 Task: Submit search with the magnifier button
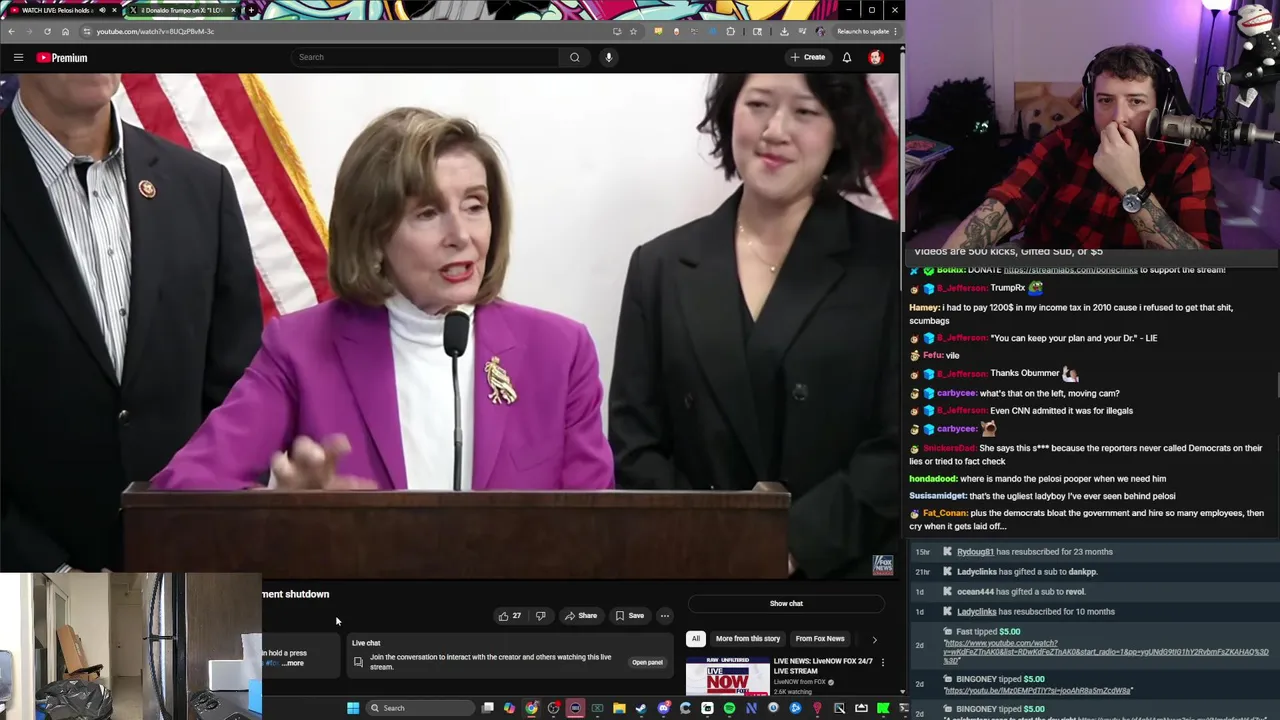(x=574, y=57)
